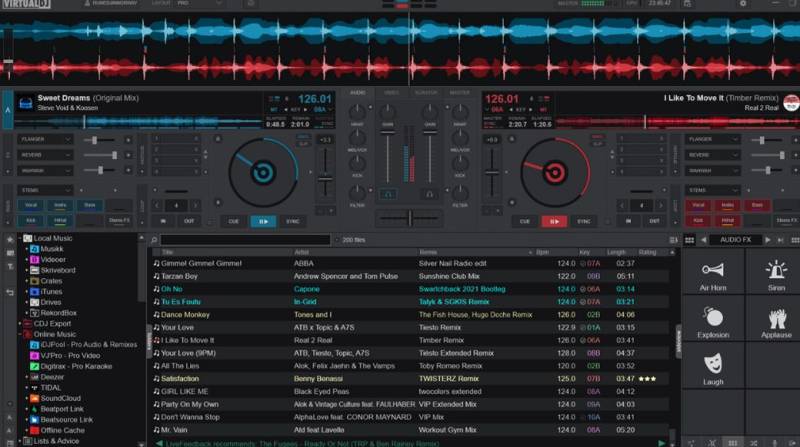Click the Deezer icon in folder tree

point(35,377)
